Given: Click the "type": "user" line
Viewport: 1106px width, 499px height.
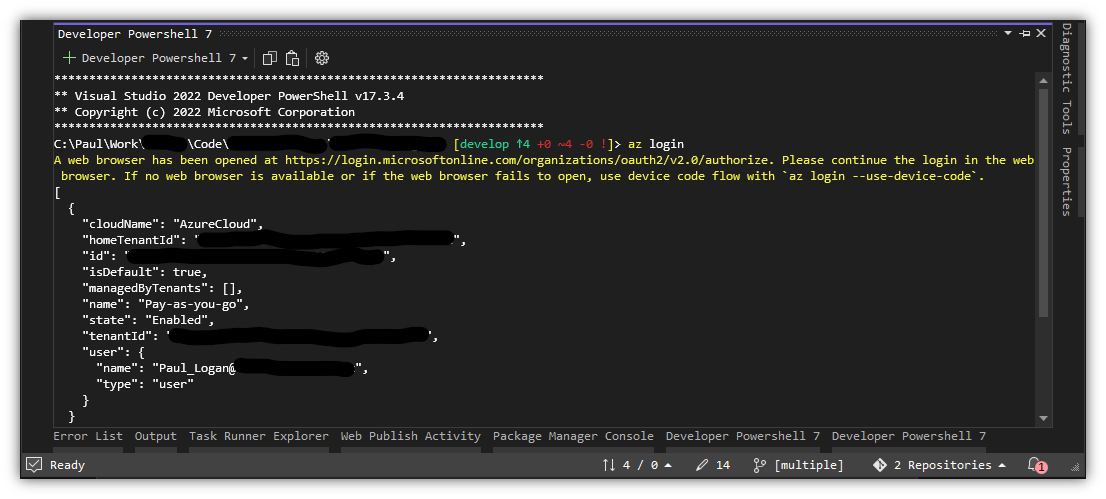Looking at the screenshot, I should point(145,384).
